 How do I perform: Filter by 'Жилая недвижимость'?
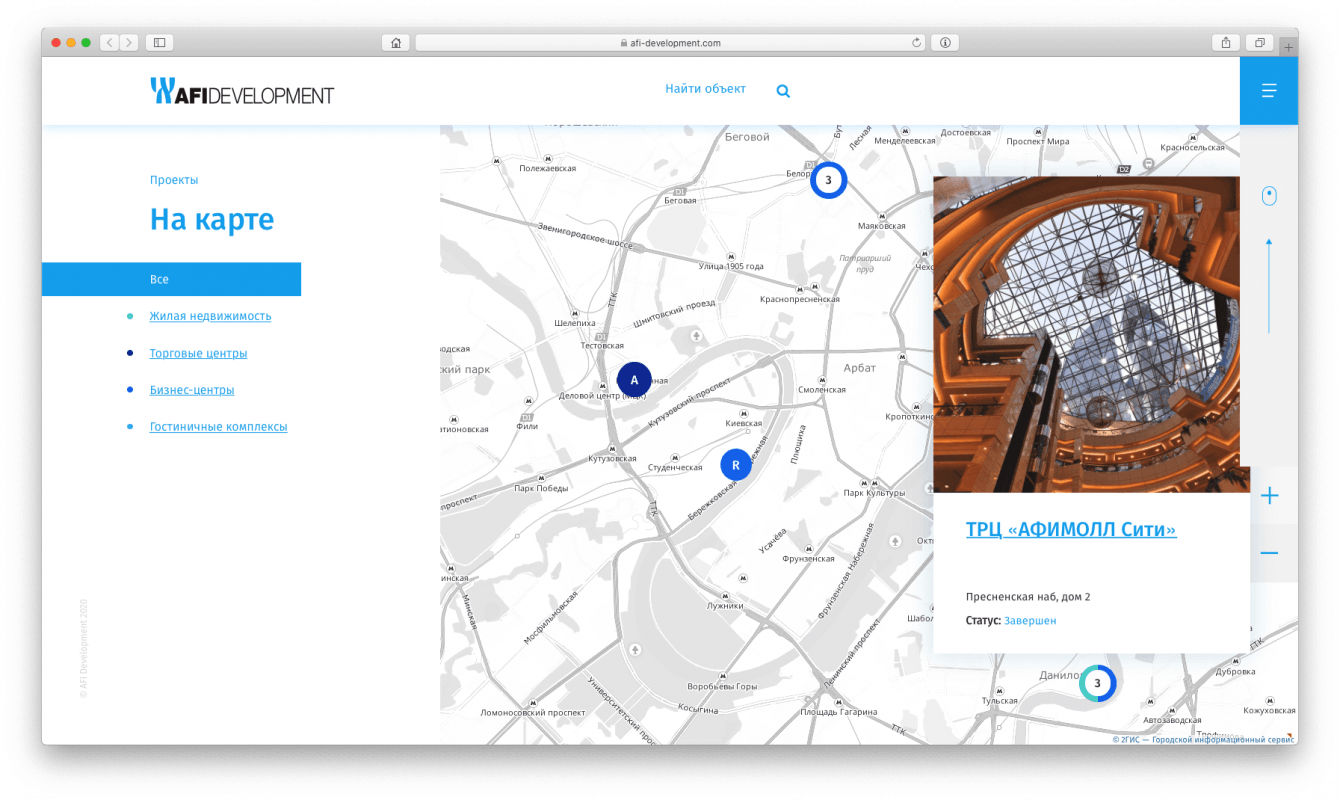pyautogui.click(x=210, y=316)
